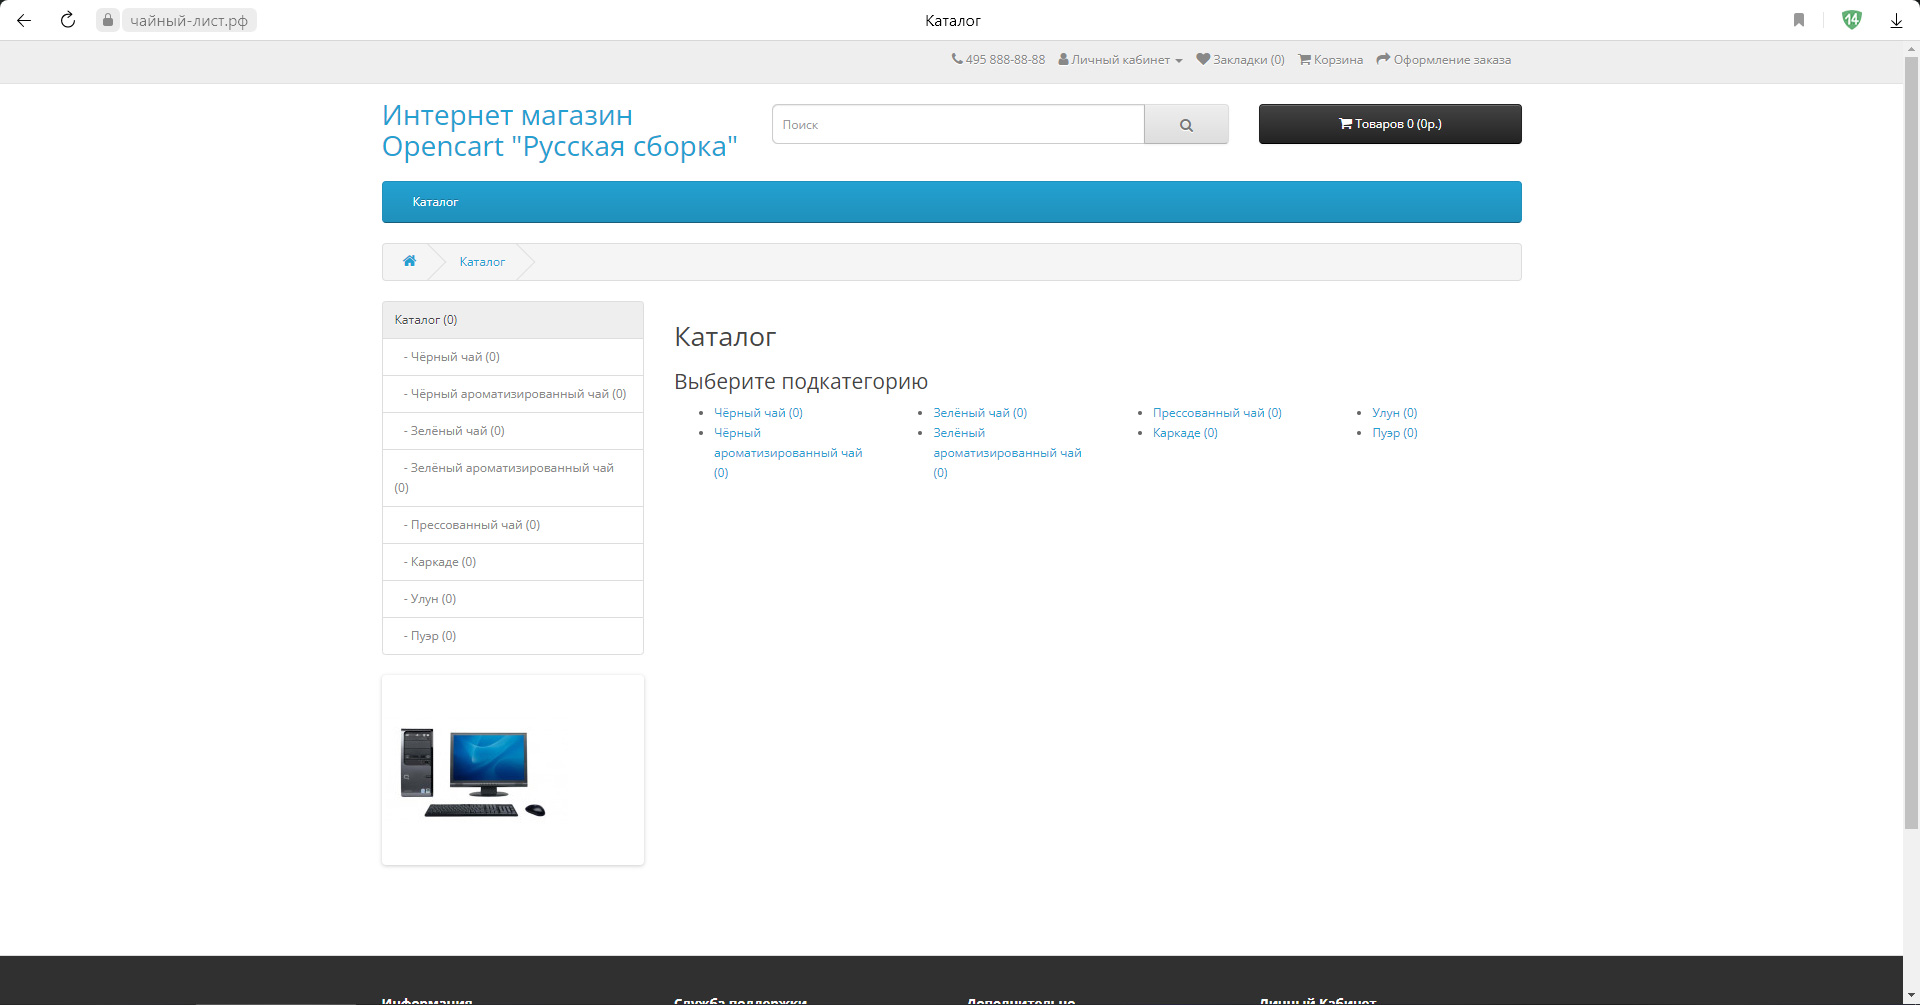
Task: Open Улун (0) subcategory link
Action: tap(1394, 413)
